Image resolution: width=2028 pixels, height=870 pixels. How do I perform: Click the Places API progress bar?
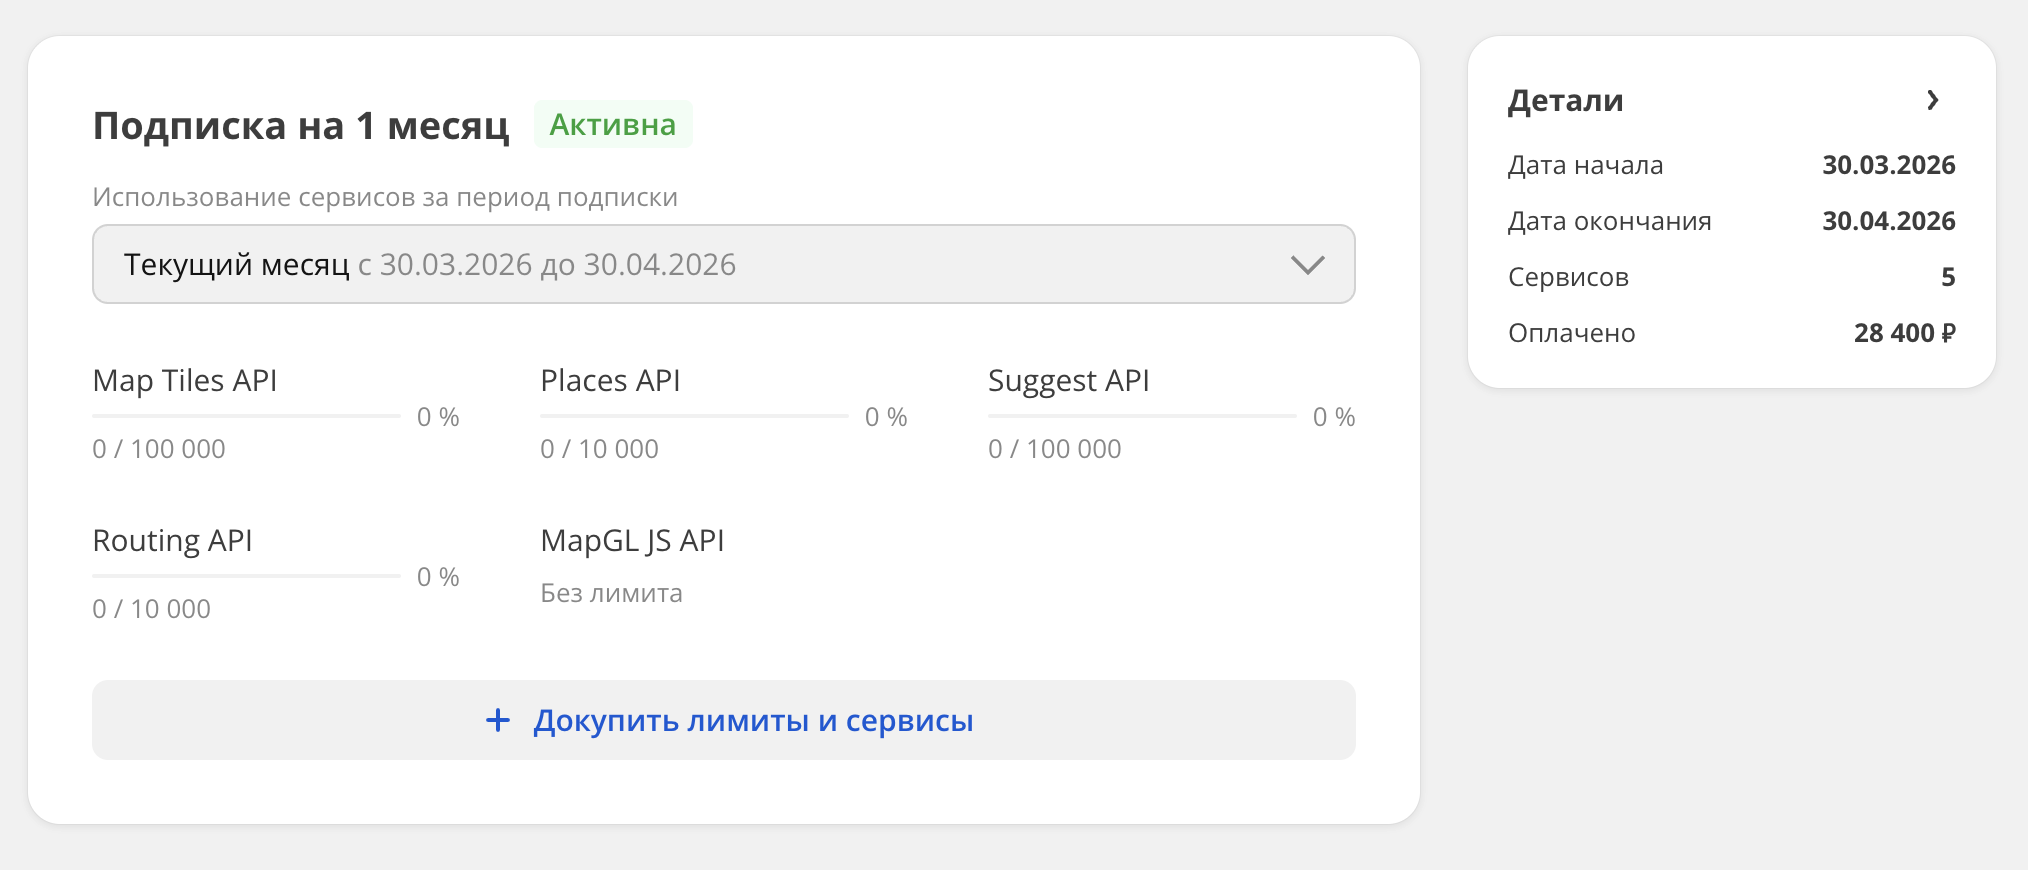pyautogui.click(x=694, y=416)
